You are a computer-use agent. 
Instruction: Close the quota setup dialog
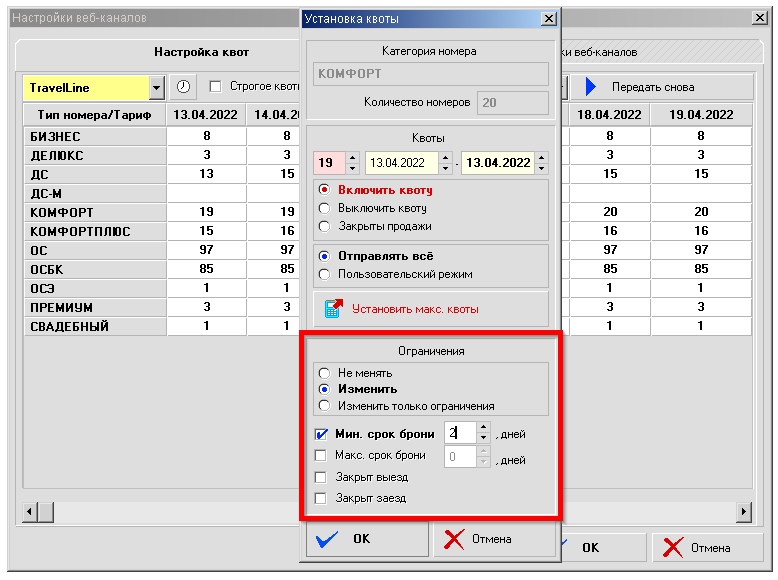548,18
